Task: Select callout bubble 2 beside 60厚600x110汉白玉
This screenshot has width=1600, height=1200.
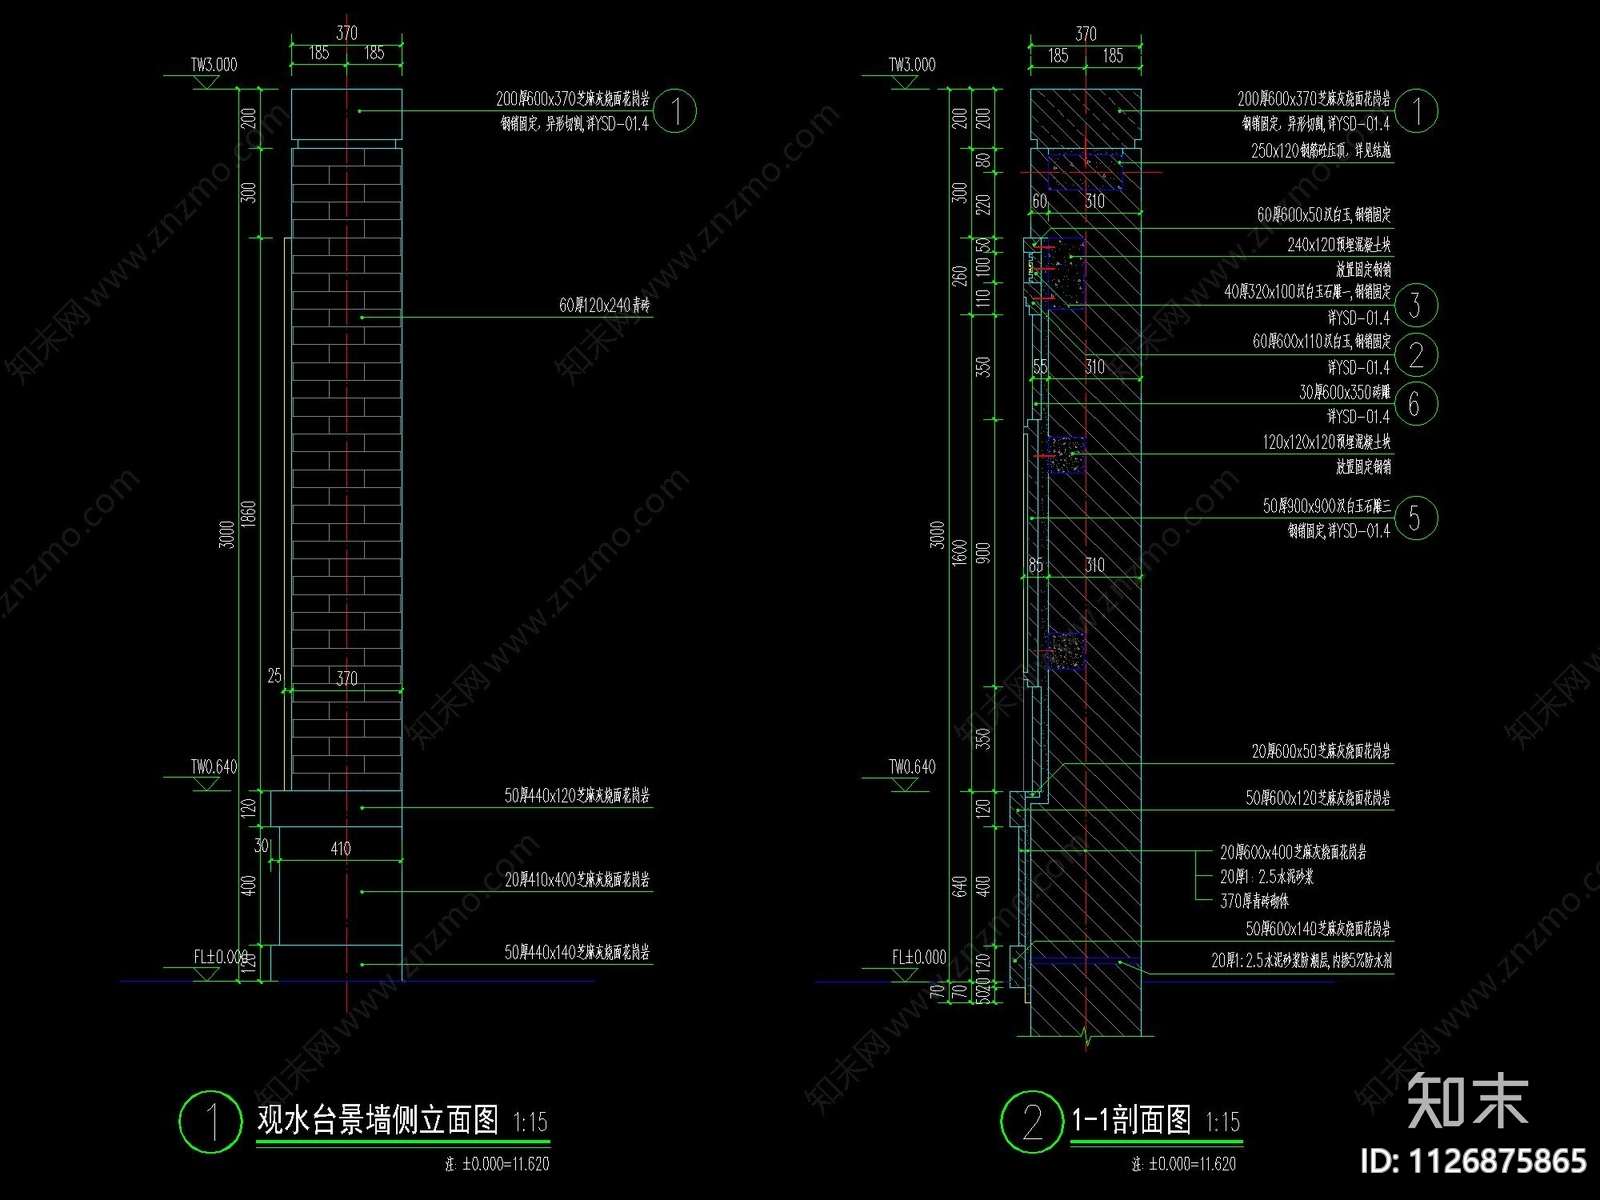Action: (x=1415, y=355)
